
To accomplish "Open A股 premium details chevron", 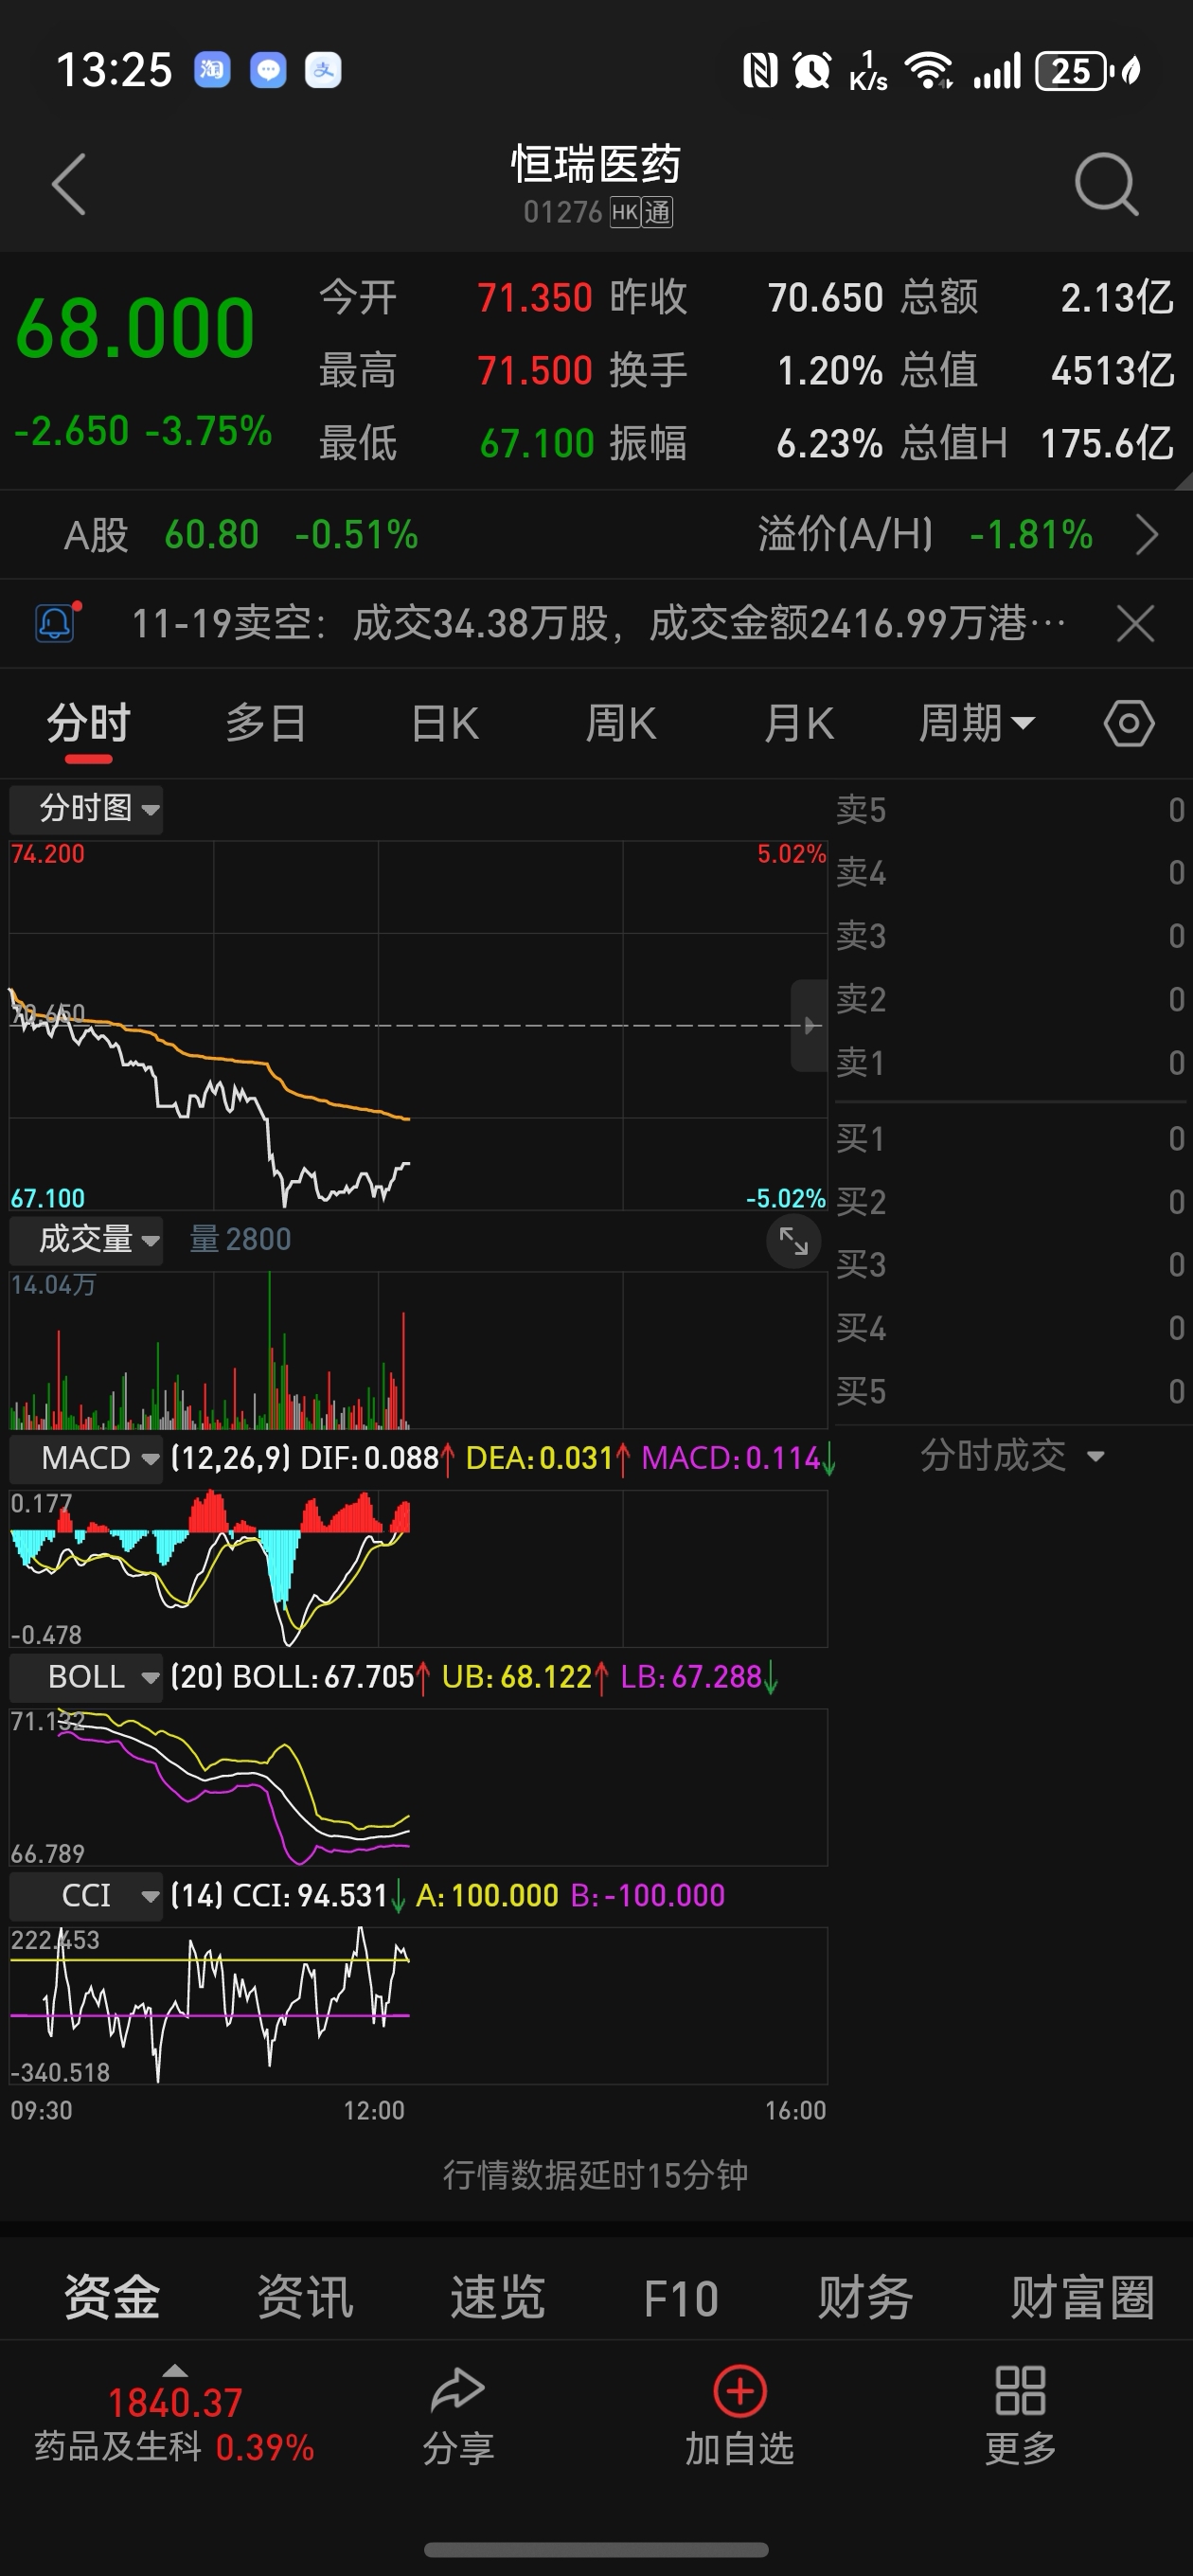I will (x=1148, y=535).
